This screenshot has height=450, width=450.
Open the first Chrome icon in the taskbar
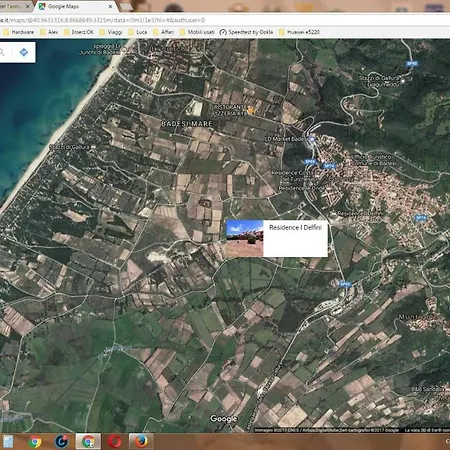point(35,441)
